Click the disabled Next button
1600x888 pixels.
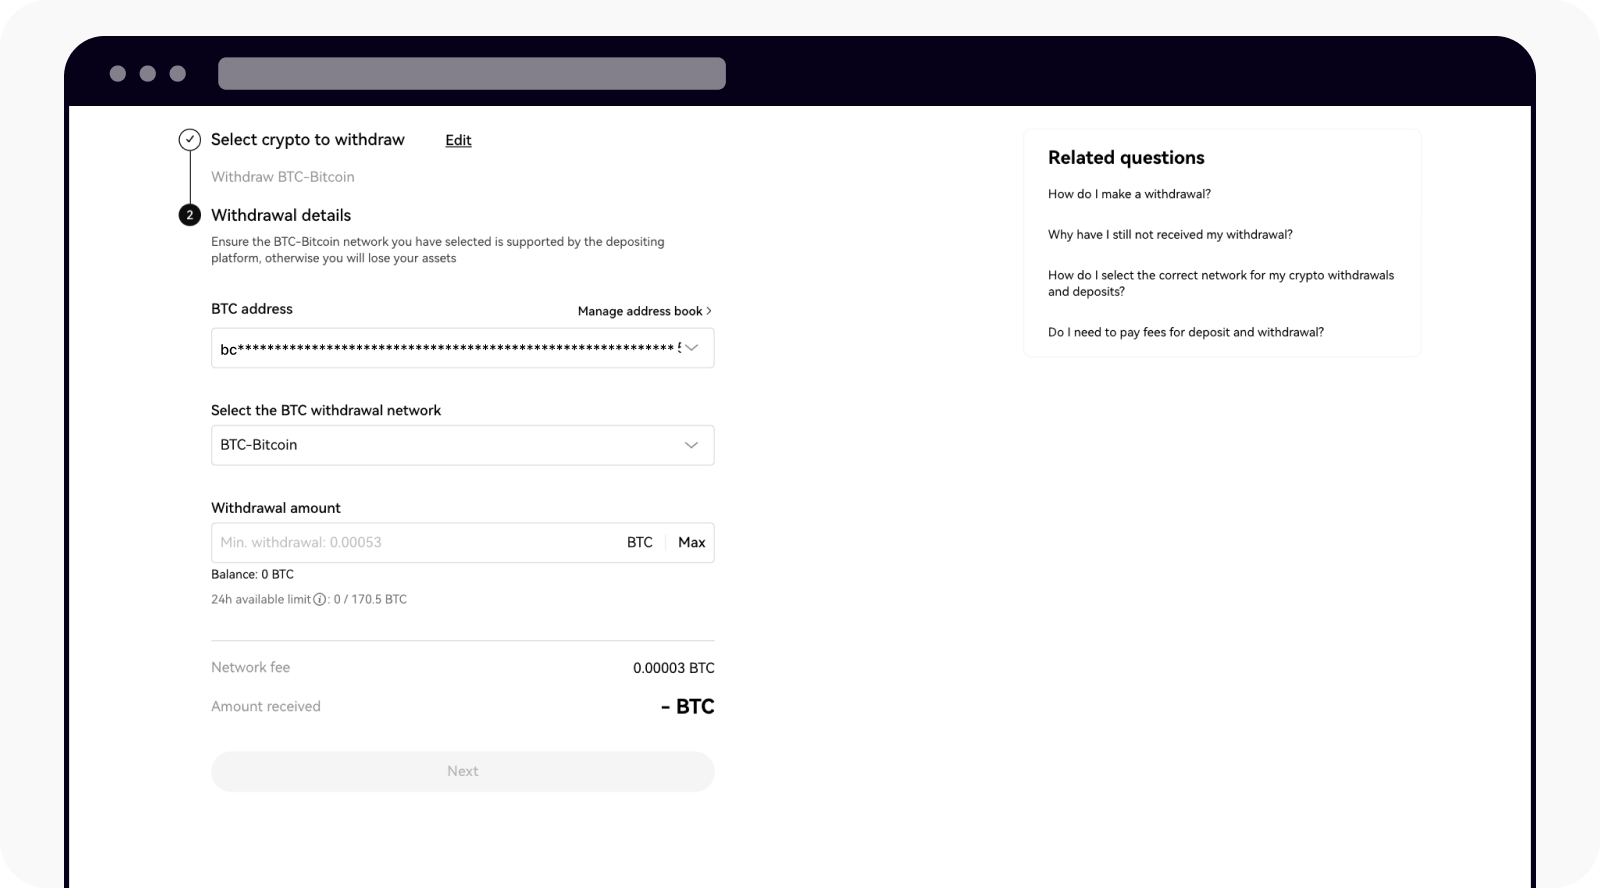coord(462,771)
